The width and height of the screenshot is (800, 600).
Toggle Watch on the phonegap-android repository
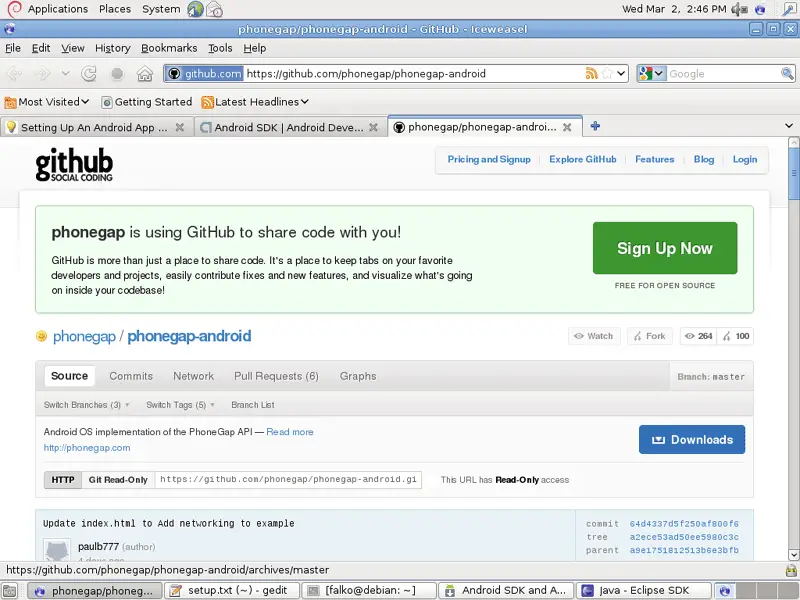pos(594,336)
